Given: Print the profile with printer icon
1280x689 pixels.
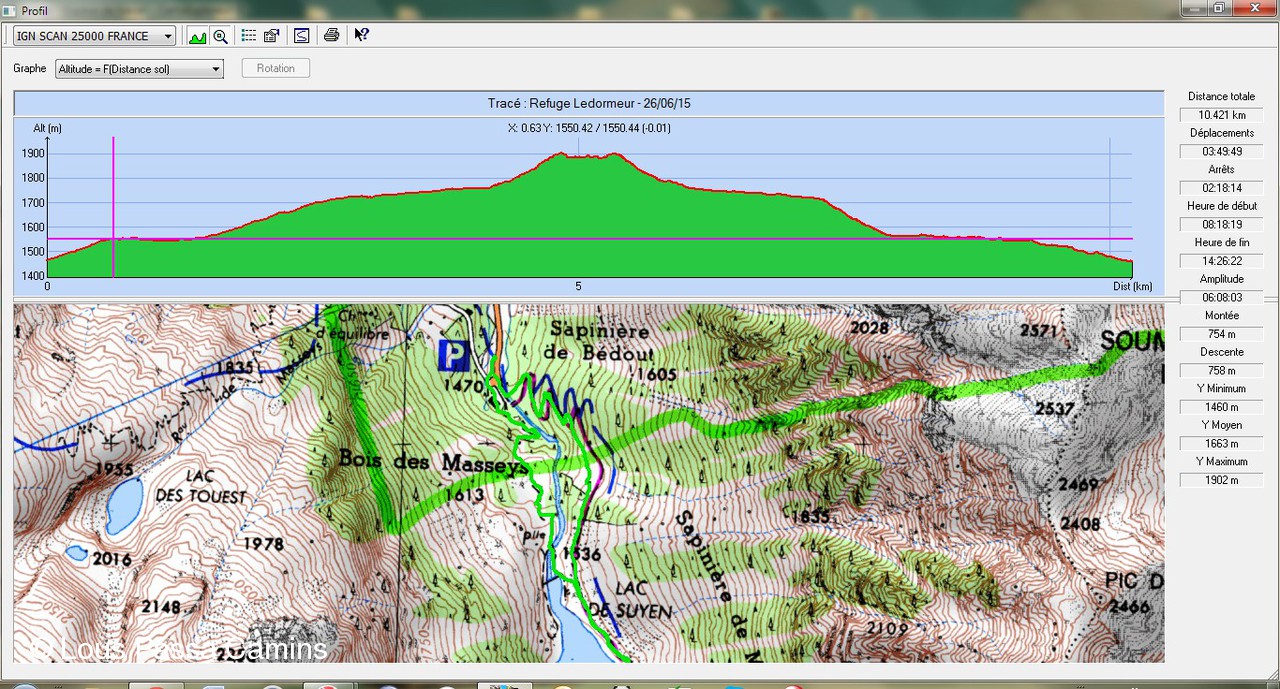Looking at the screenshot, I should [x=332, y=36].
